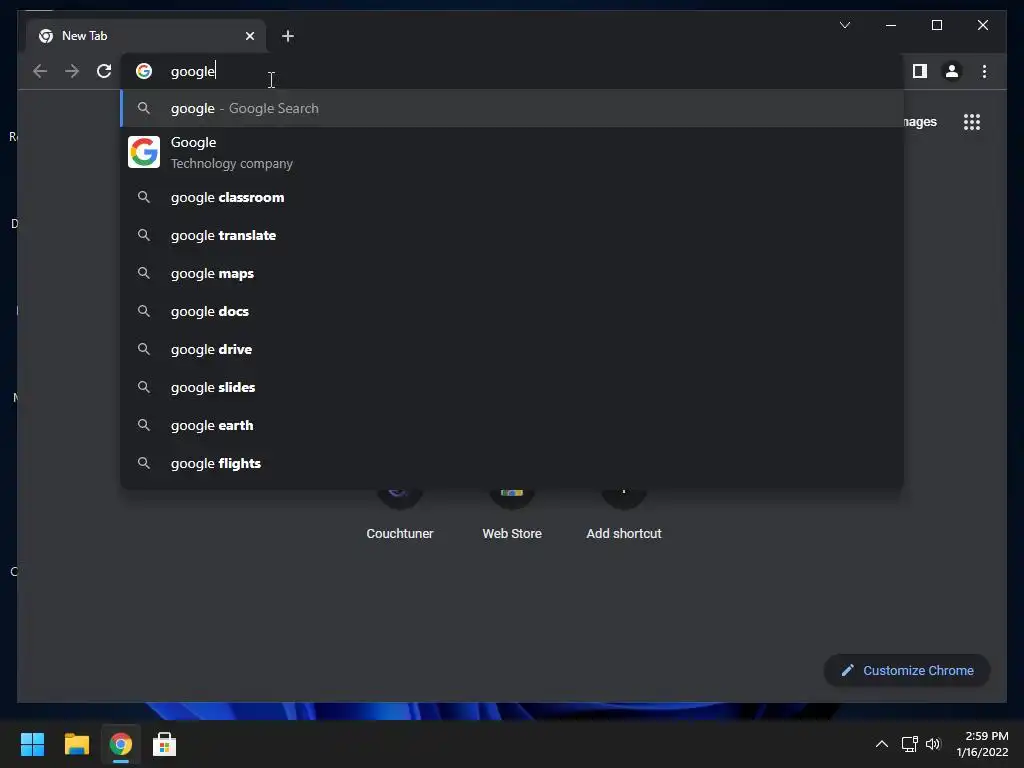
Task: Reload the page with refresh icon
Action: click(104, 71)
